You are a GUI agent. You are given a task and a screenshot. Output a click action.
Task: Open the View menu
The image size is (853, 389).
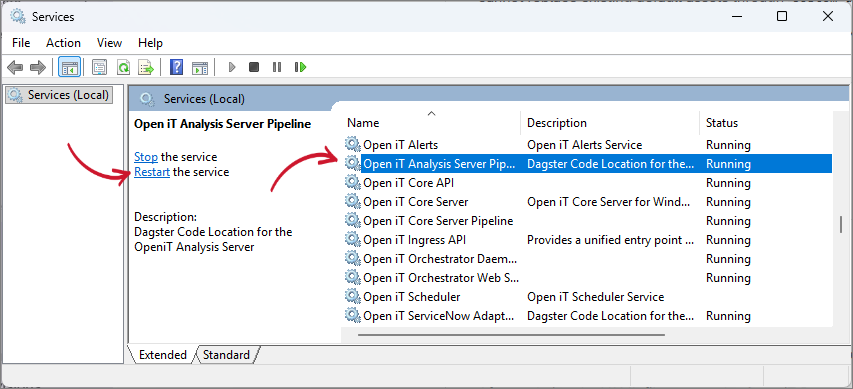(x=109, y=42)
